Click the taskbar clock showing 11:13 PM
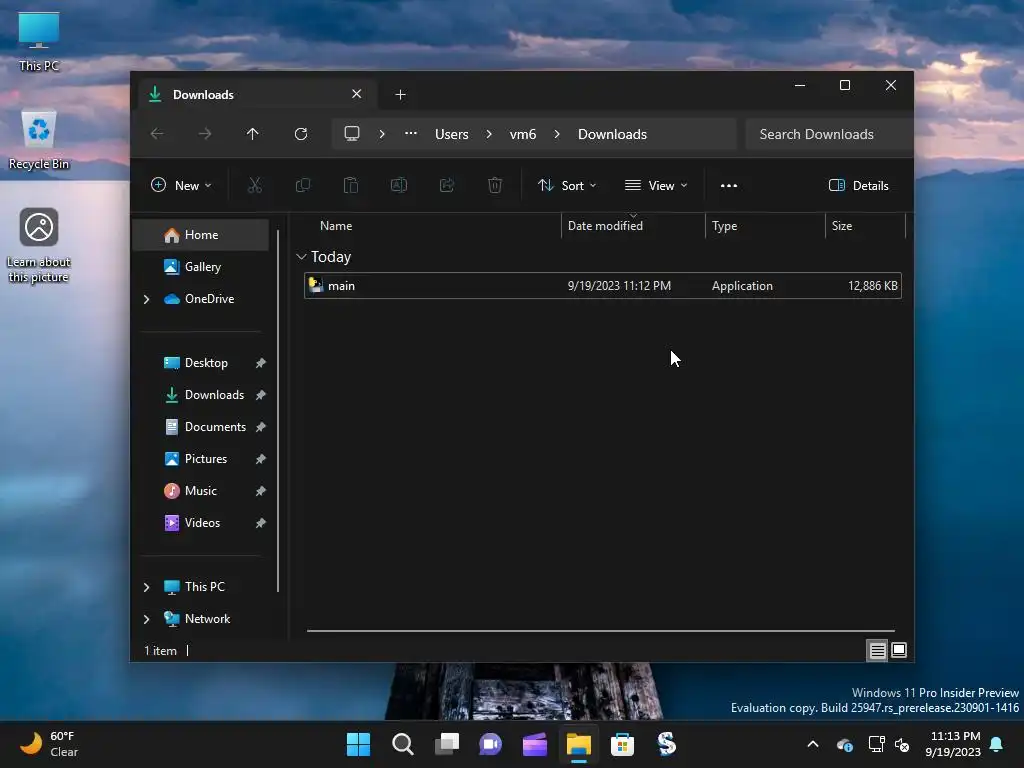Viewport: 1024px width, 768px height. (x=953, y=744)
